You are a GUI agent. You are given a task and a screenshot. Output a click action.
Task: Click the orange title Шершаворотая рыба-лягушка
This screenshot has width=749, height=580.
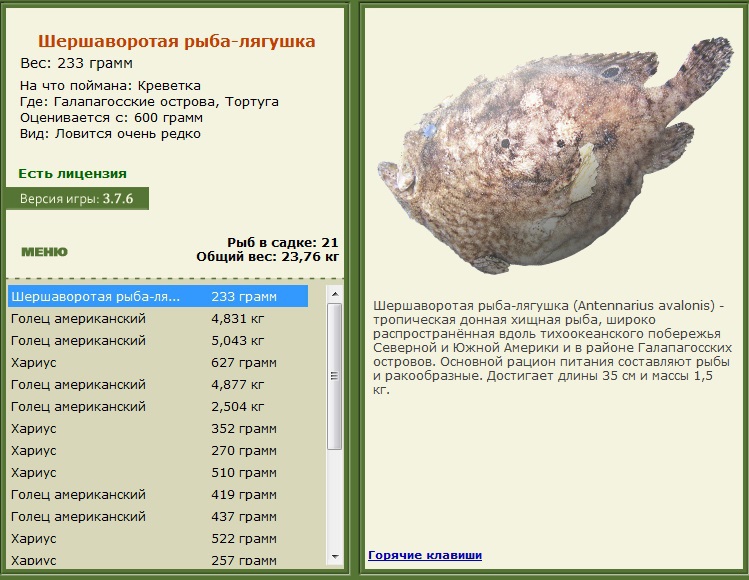click(177, 41)
